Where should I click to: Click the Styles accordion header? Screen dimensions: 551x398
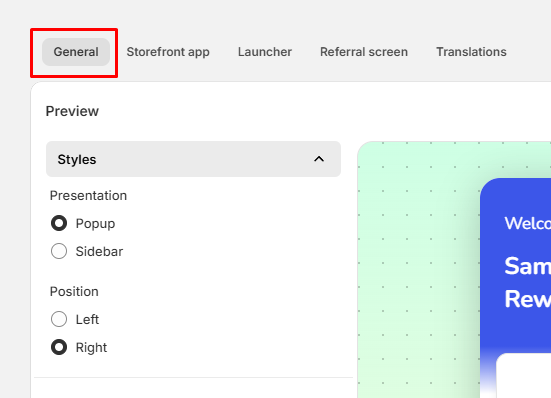click(x=193, y=159)
